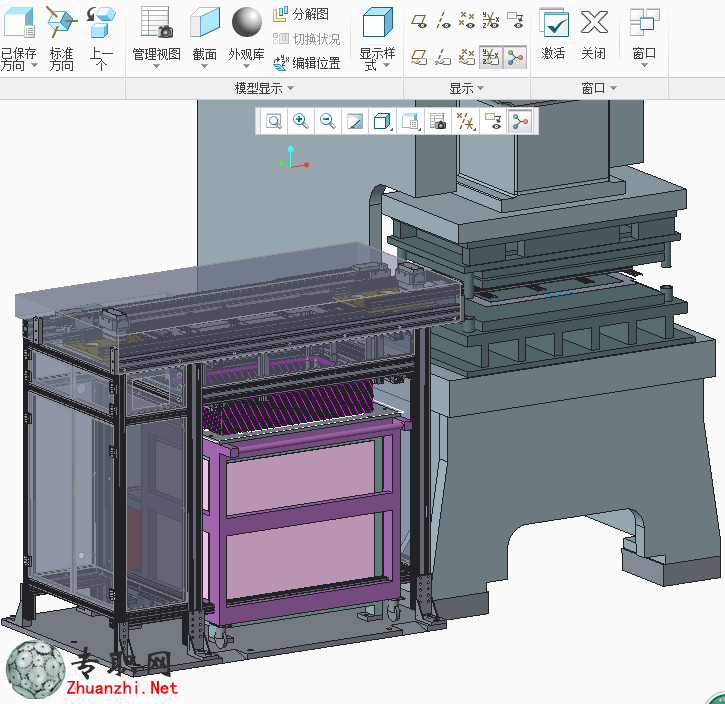The image size is (725, 704).
Task: Open the Manage Views (管理视图) icon
Action: [156, 22]
